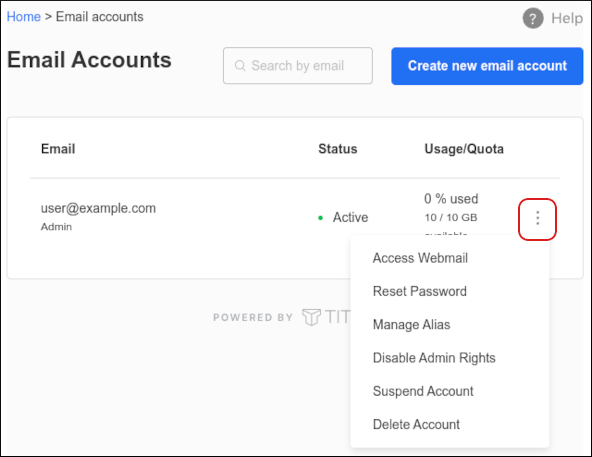The height and width of the screenshot is (457, 592).
Task: Click the Email accounts breadcrumb text
Action: click(x=100, y=17)
